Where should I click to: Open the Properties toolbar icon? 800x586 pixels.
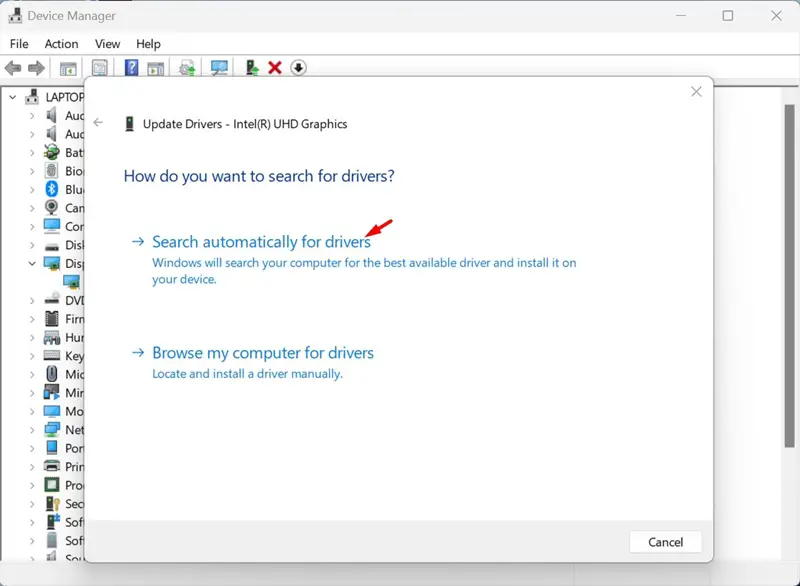(99, 68)
